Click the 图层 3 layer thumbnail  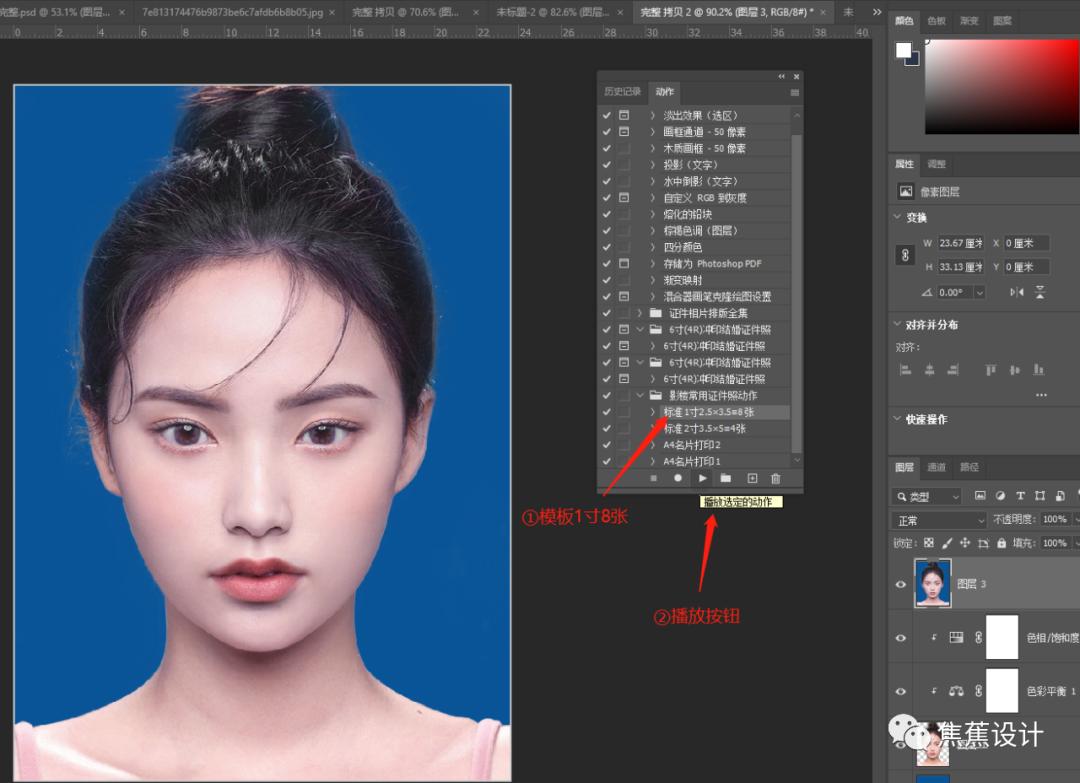934,583
